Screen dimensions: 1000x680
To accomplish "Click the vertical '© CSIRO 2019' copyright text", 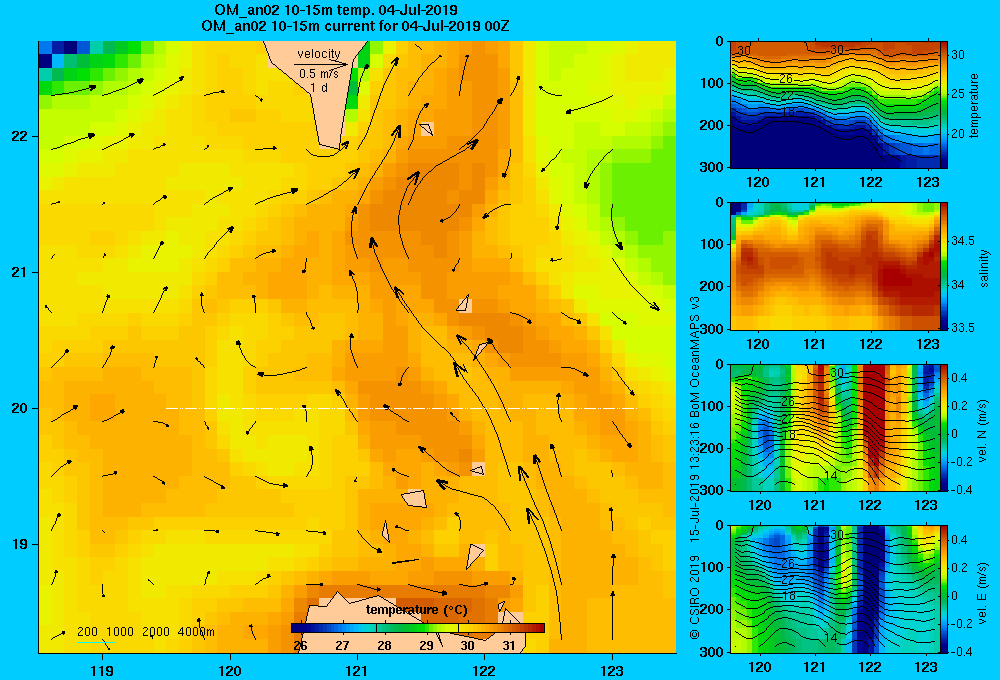I will pyautogui.click(x=695, y=596).
